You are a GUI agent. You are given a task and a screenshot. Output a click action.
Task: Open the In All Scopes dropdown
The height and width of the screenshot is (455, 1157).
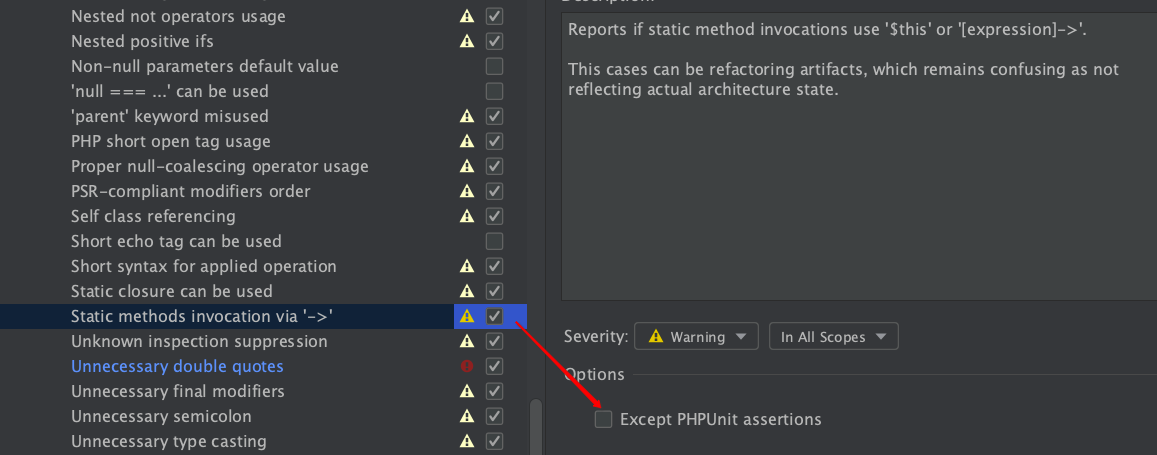coord(834,336)
